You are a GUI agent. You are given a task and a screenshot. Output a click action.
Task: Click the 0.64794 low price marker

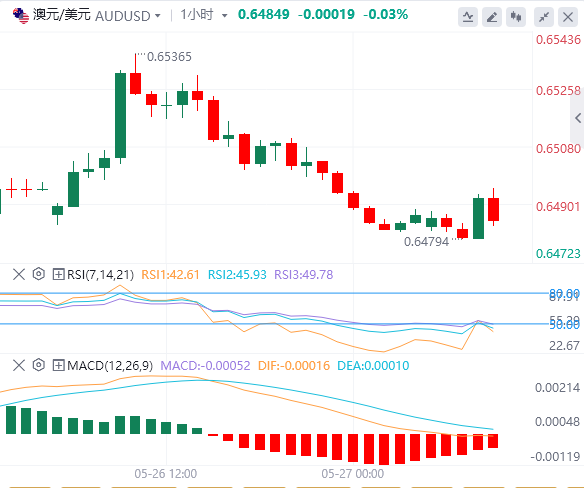coord(426,241)
